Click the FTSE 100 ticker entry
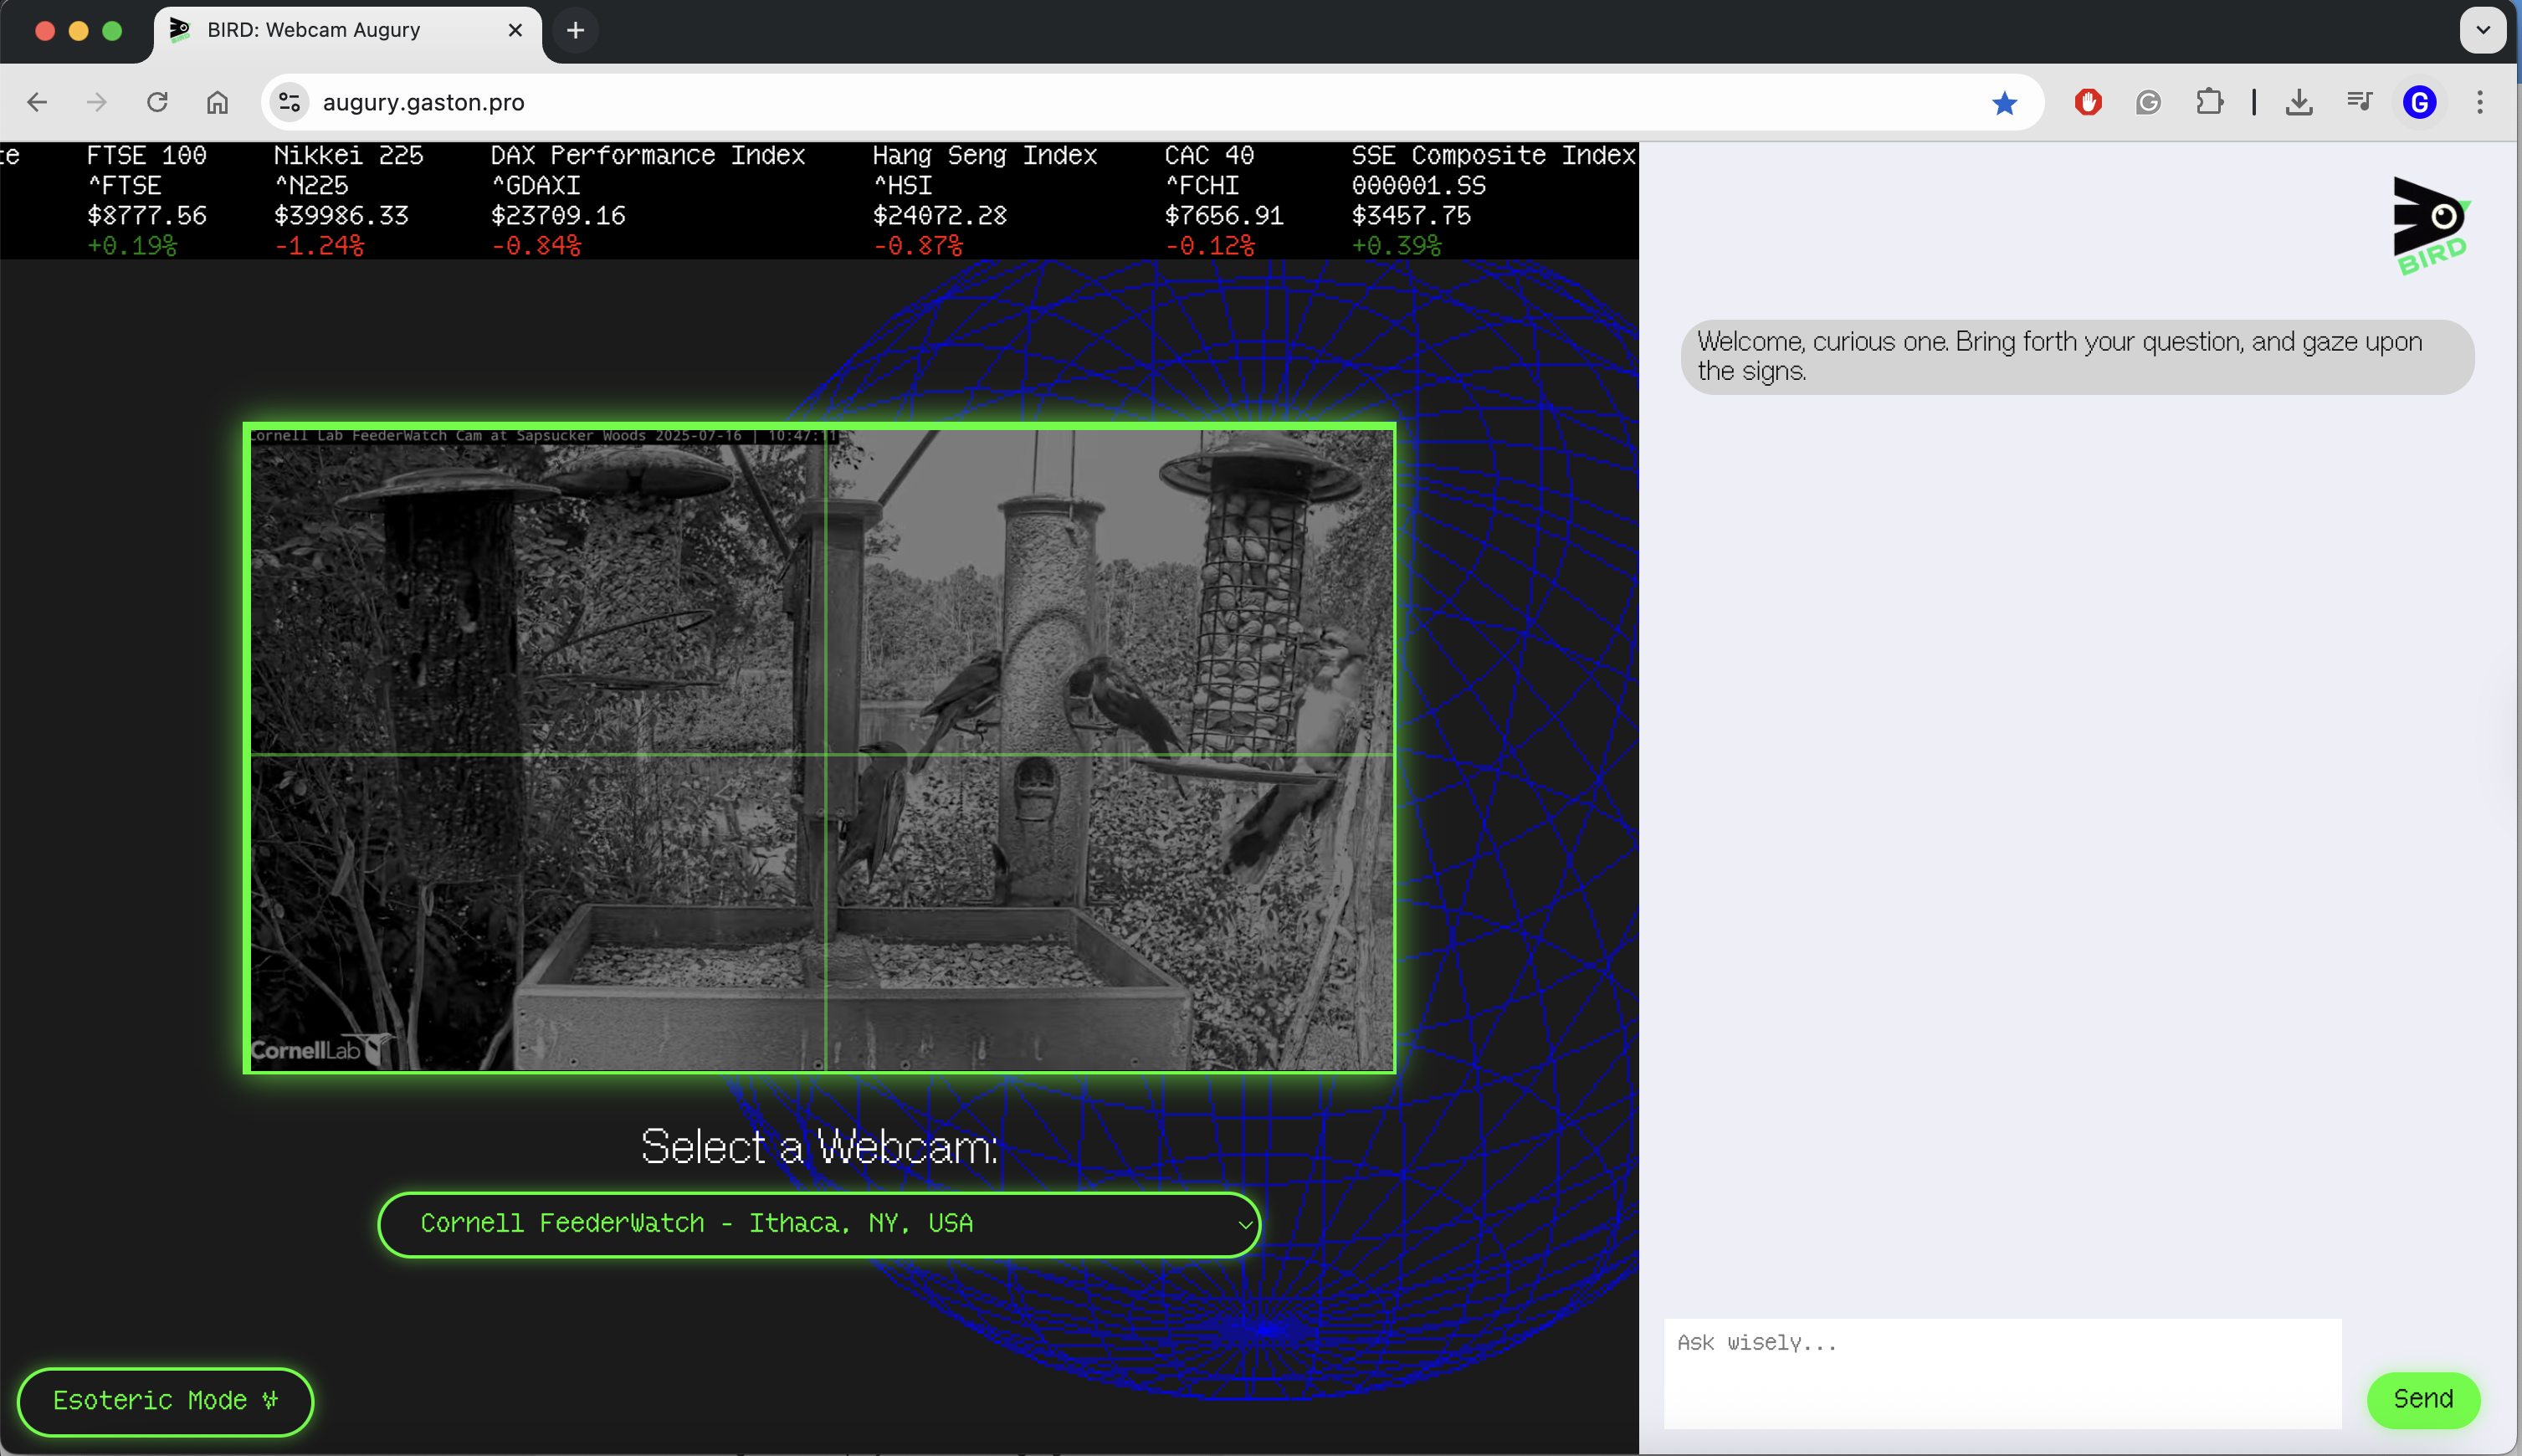The height and width of the screenshot is (1456, 2522). tap(146, 200)
